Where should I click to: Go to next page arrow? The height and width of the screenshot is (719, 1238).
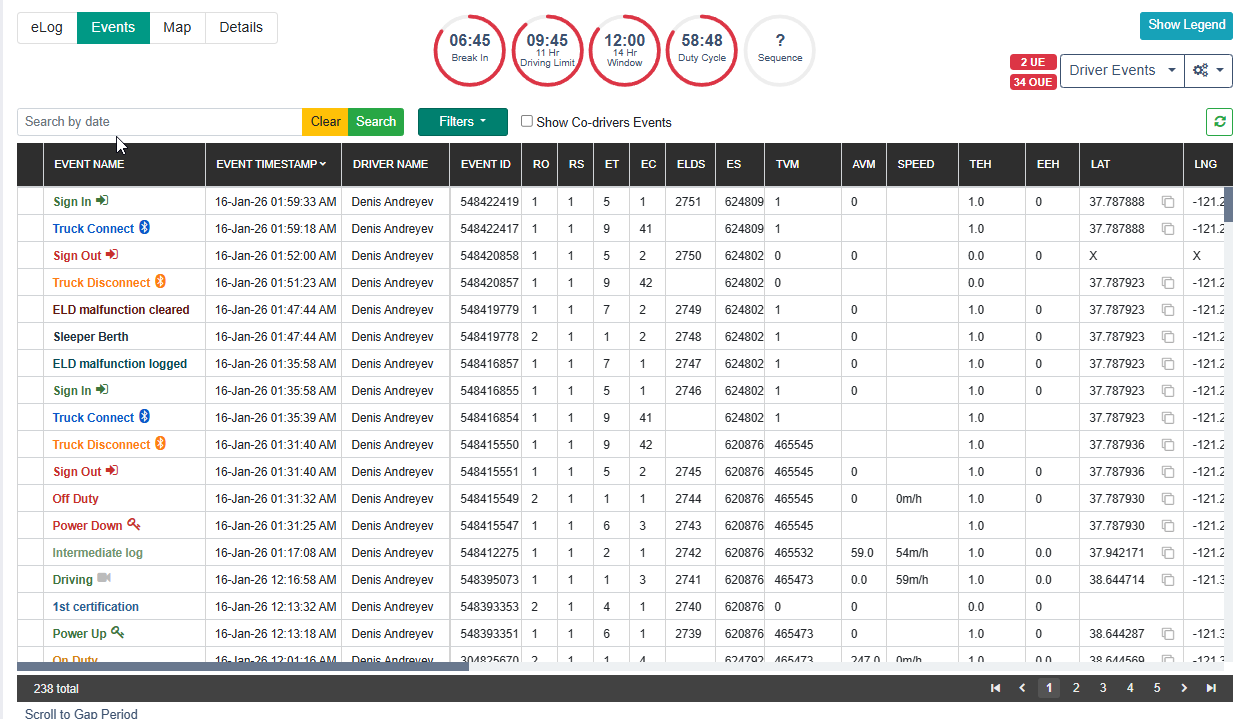[x=1184, y=688]
